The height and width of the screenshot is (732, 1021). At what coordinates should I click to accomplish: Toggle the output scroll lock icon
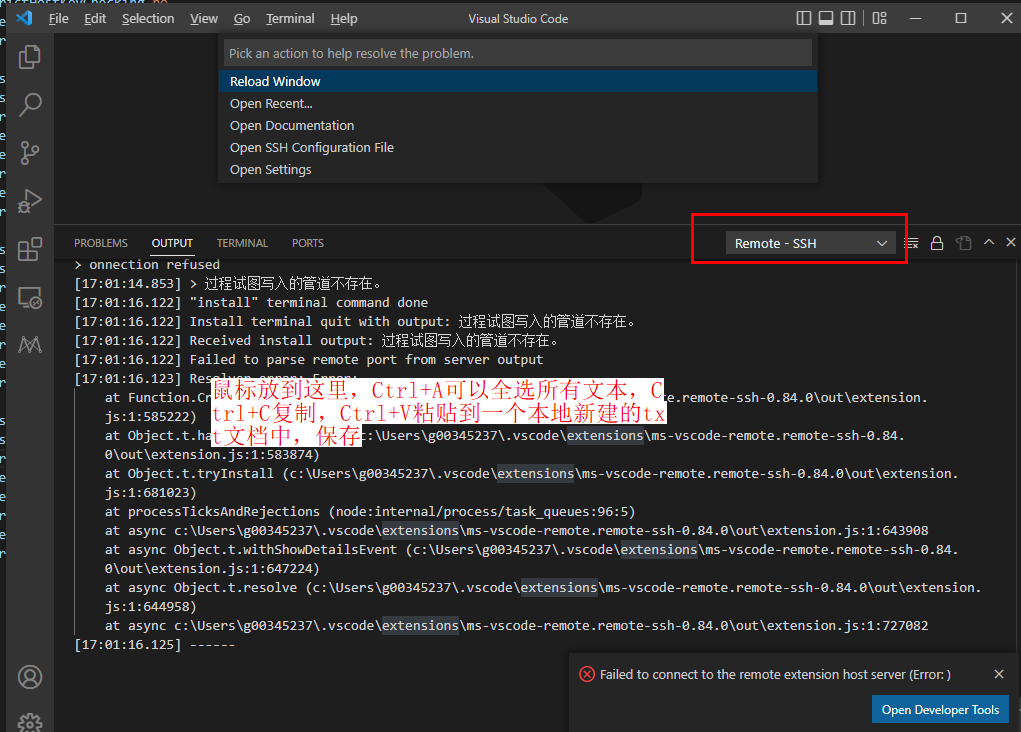937,243
